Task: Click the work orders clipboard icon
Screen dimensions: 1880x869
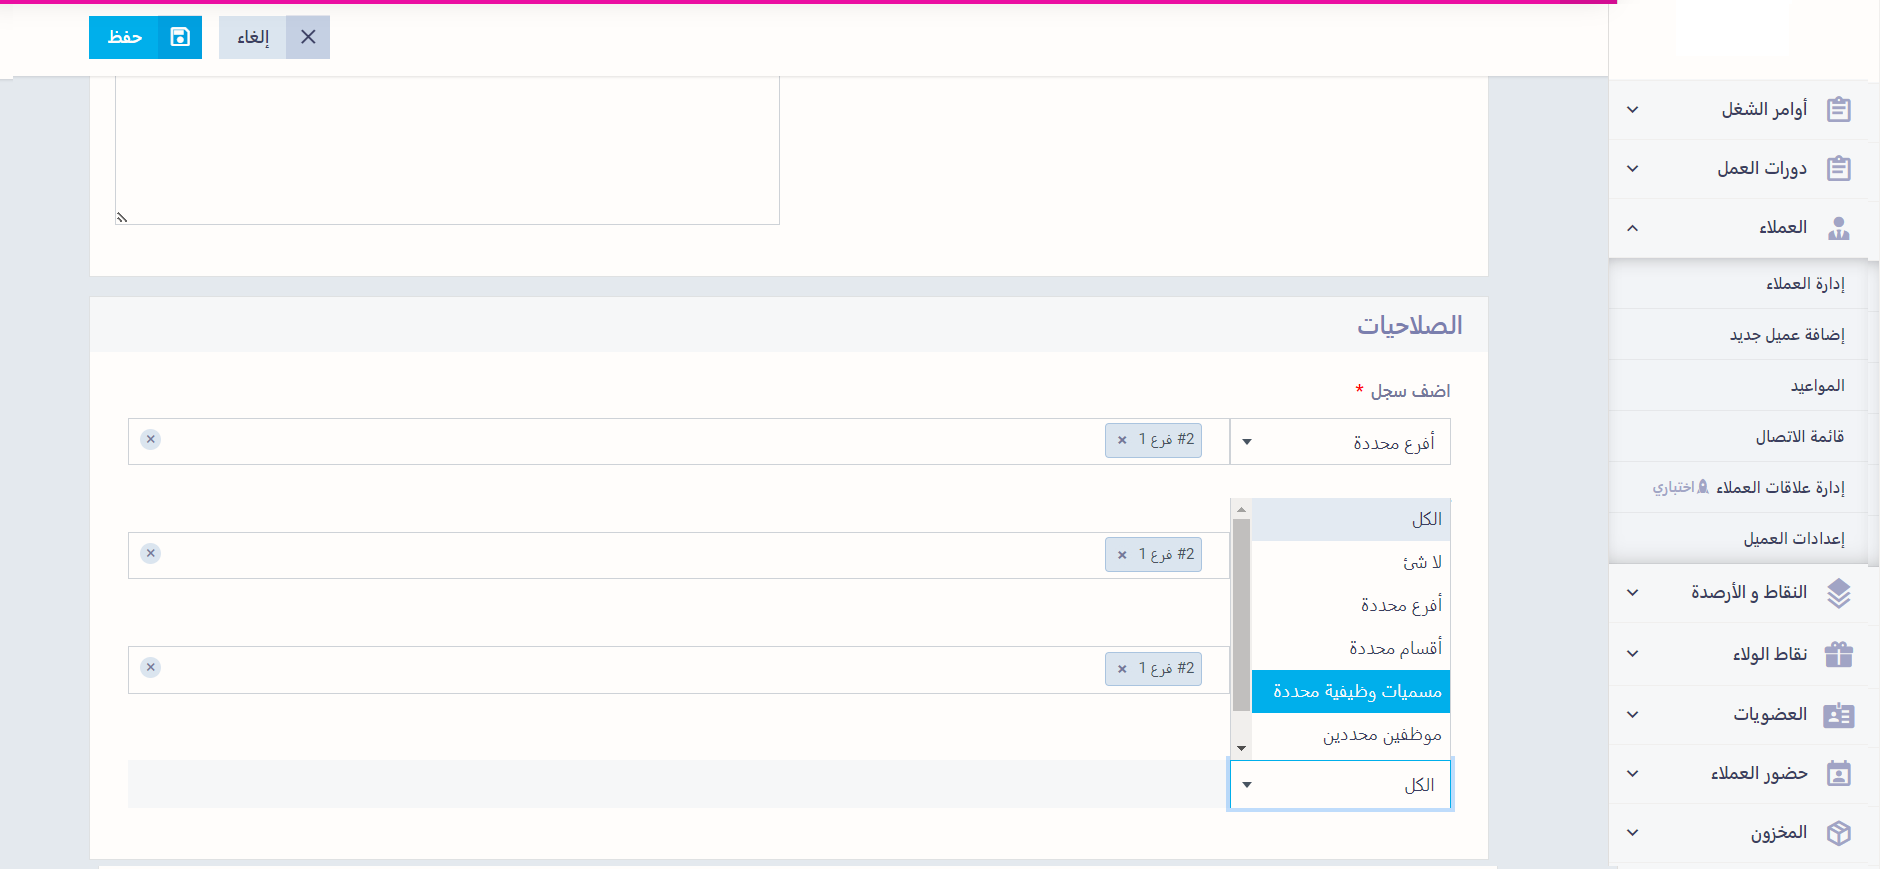Action: point(1838,109)
